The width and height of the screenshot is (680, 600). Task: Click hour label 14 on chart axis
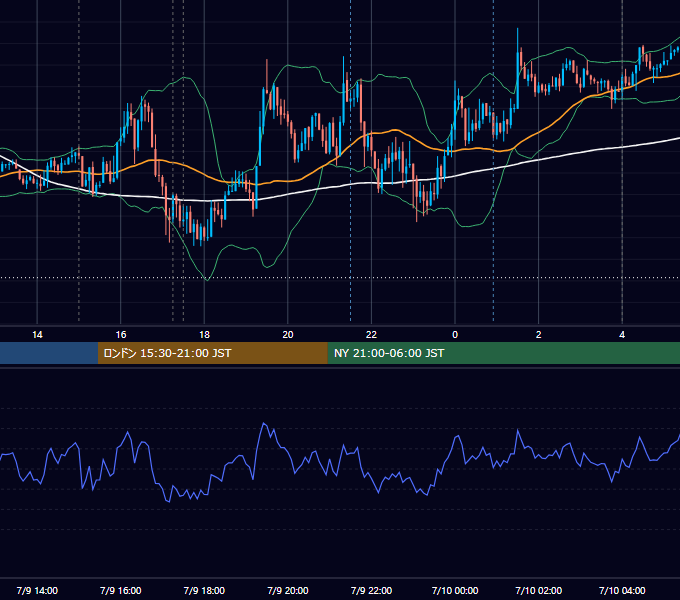click(x=37, y=335)
